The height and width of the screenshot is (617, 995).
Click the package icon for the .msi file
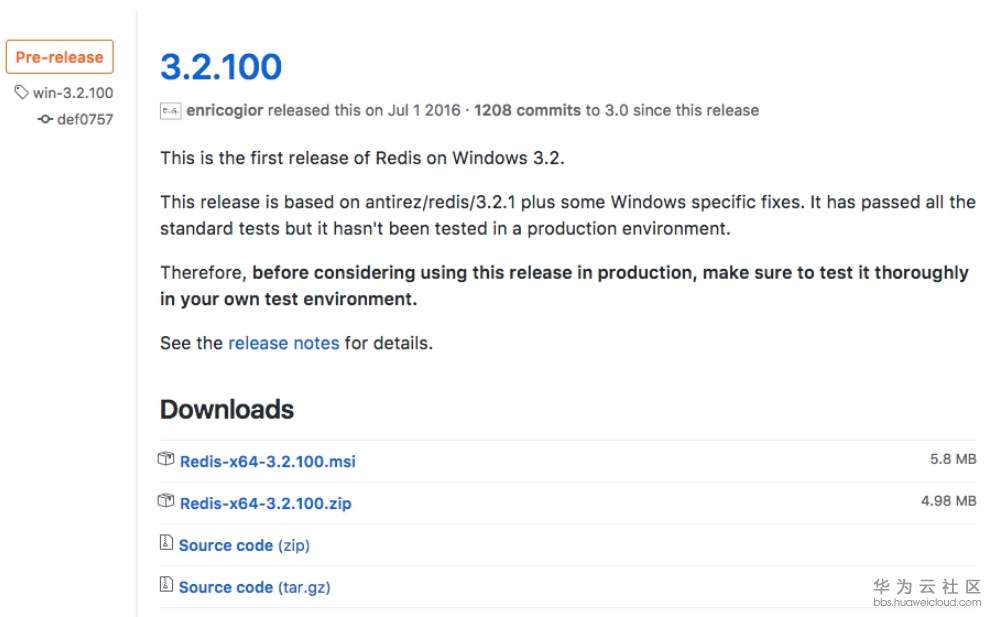[166, 460]
